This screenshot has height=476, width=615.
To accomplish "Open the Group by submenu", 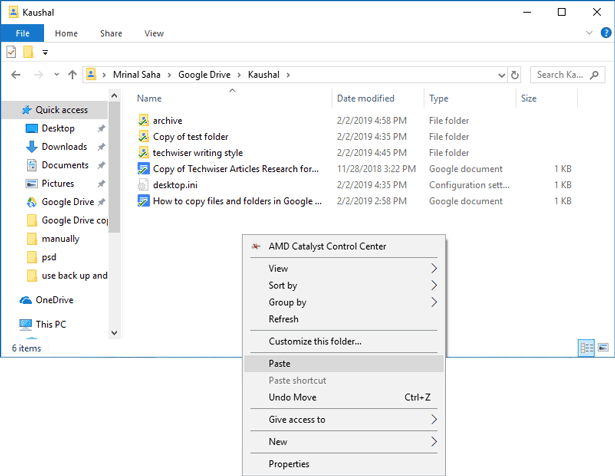I will [x=344, y=302].
